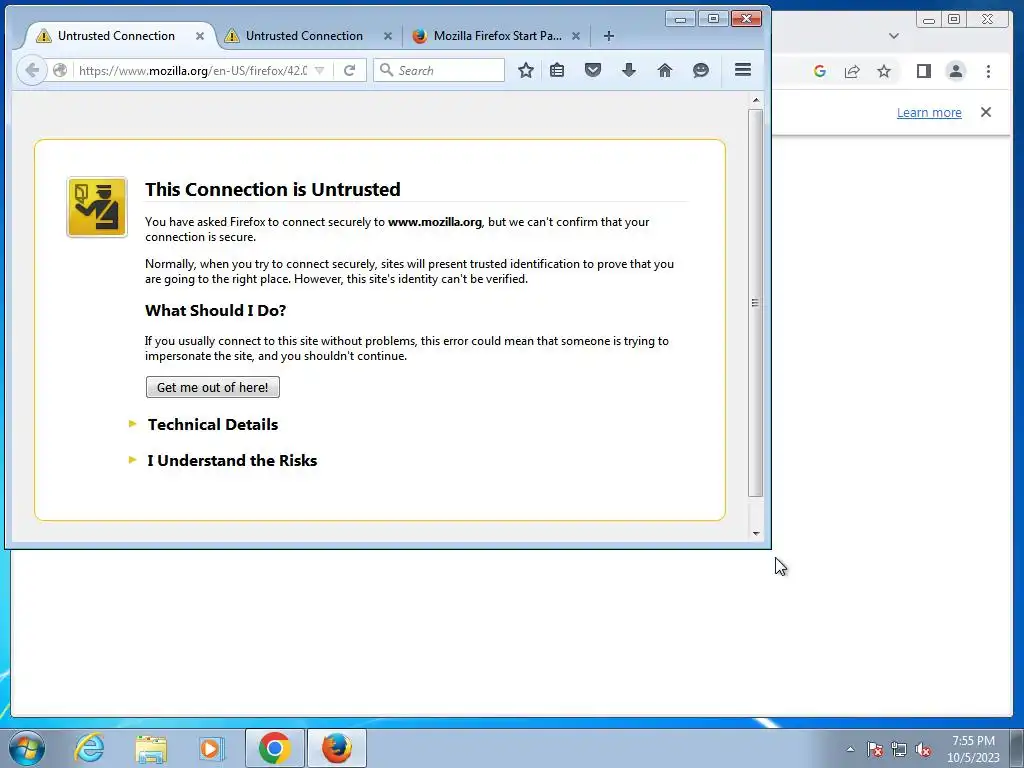
Task: Switch to Chrome via taskbar icon
Action: pyautogui.click(x=275, y=748)
